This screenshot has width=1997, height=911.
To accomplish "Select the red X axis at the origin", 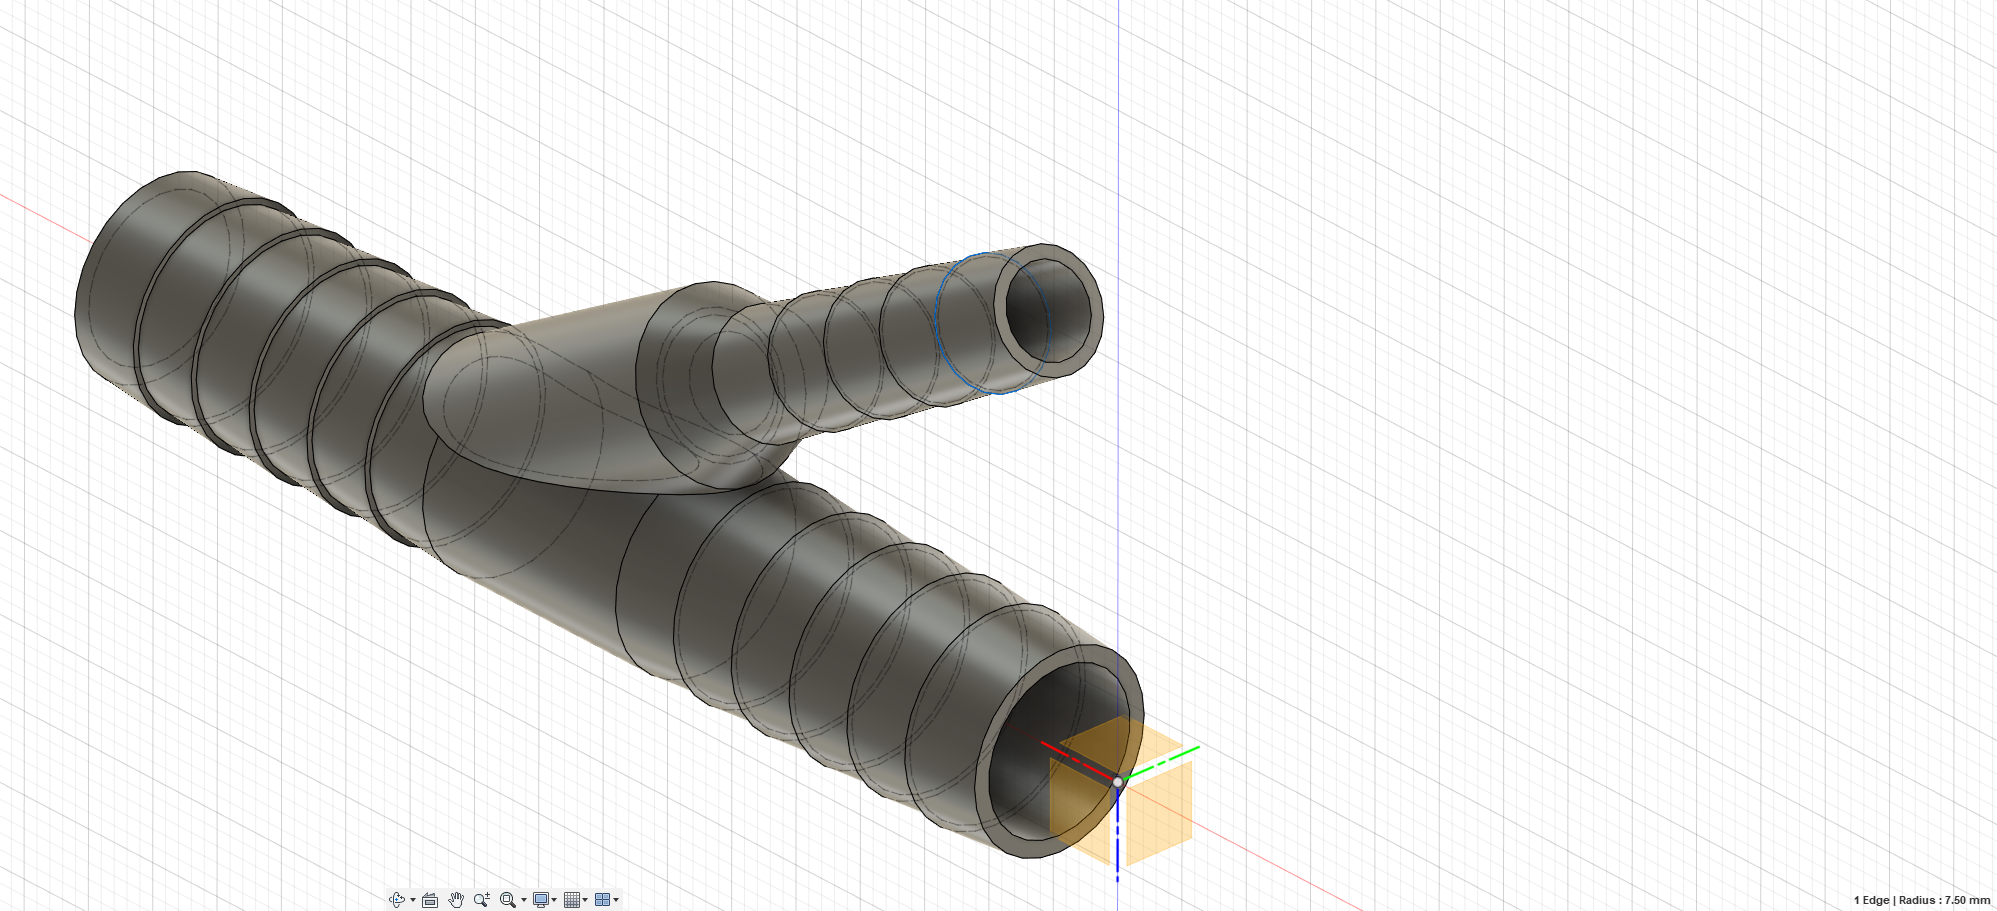I will [x=1077, y=761].
